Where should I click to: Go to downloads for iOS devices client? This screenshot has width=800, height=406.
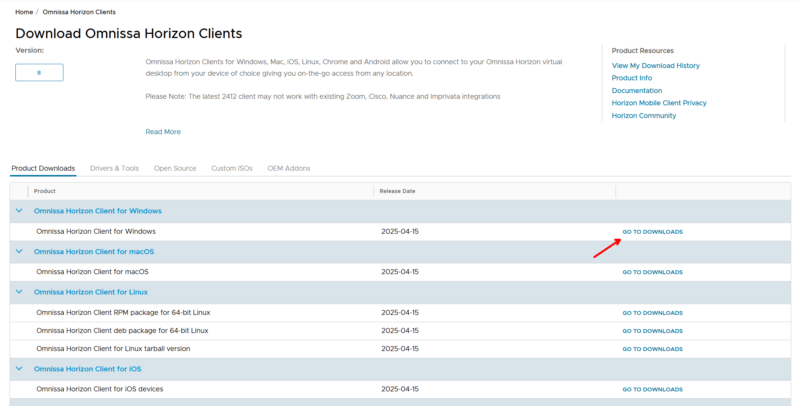(x=653, y=389)
